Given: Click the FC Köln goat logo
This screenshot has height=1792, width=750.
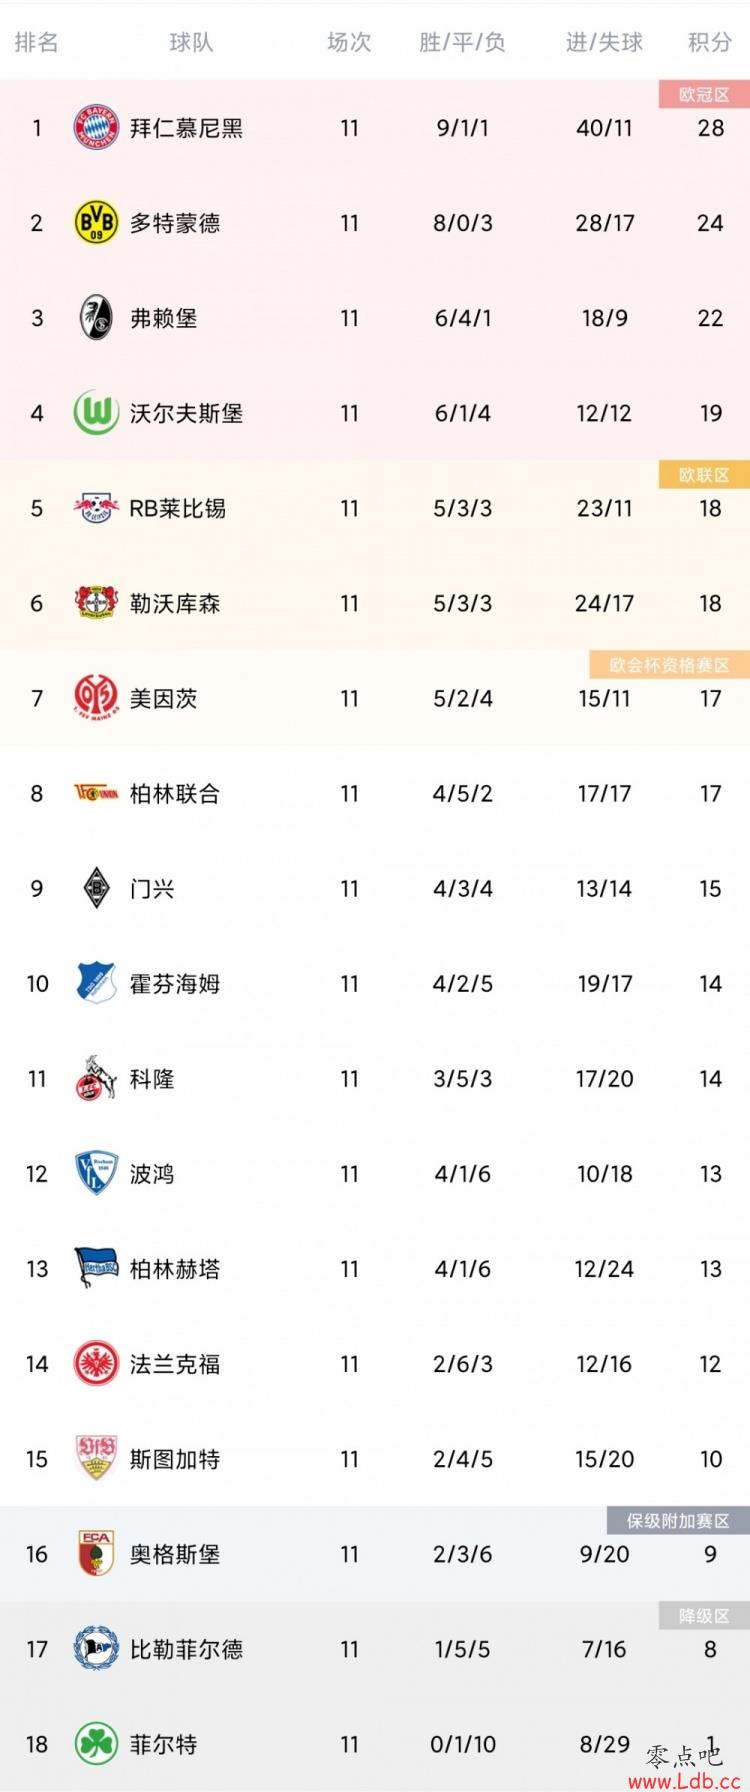Looking at the screenshot, I should tap(97, 1079).
